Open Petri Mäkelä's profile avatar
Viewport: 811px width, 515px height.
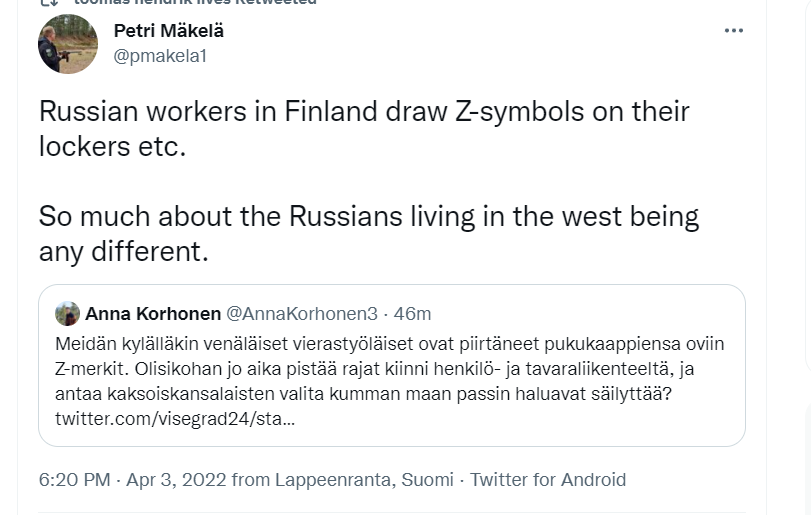click(x=68, y=44)
